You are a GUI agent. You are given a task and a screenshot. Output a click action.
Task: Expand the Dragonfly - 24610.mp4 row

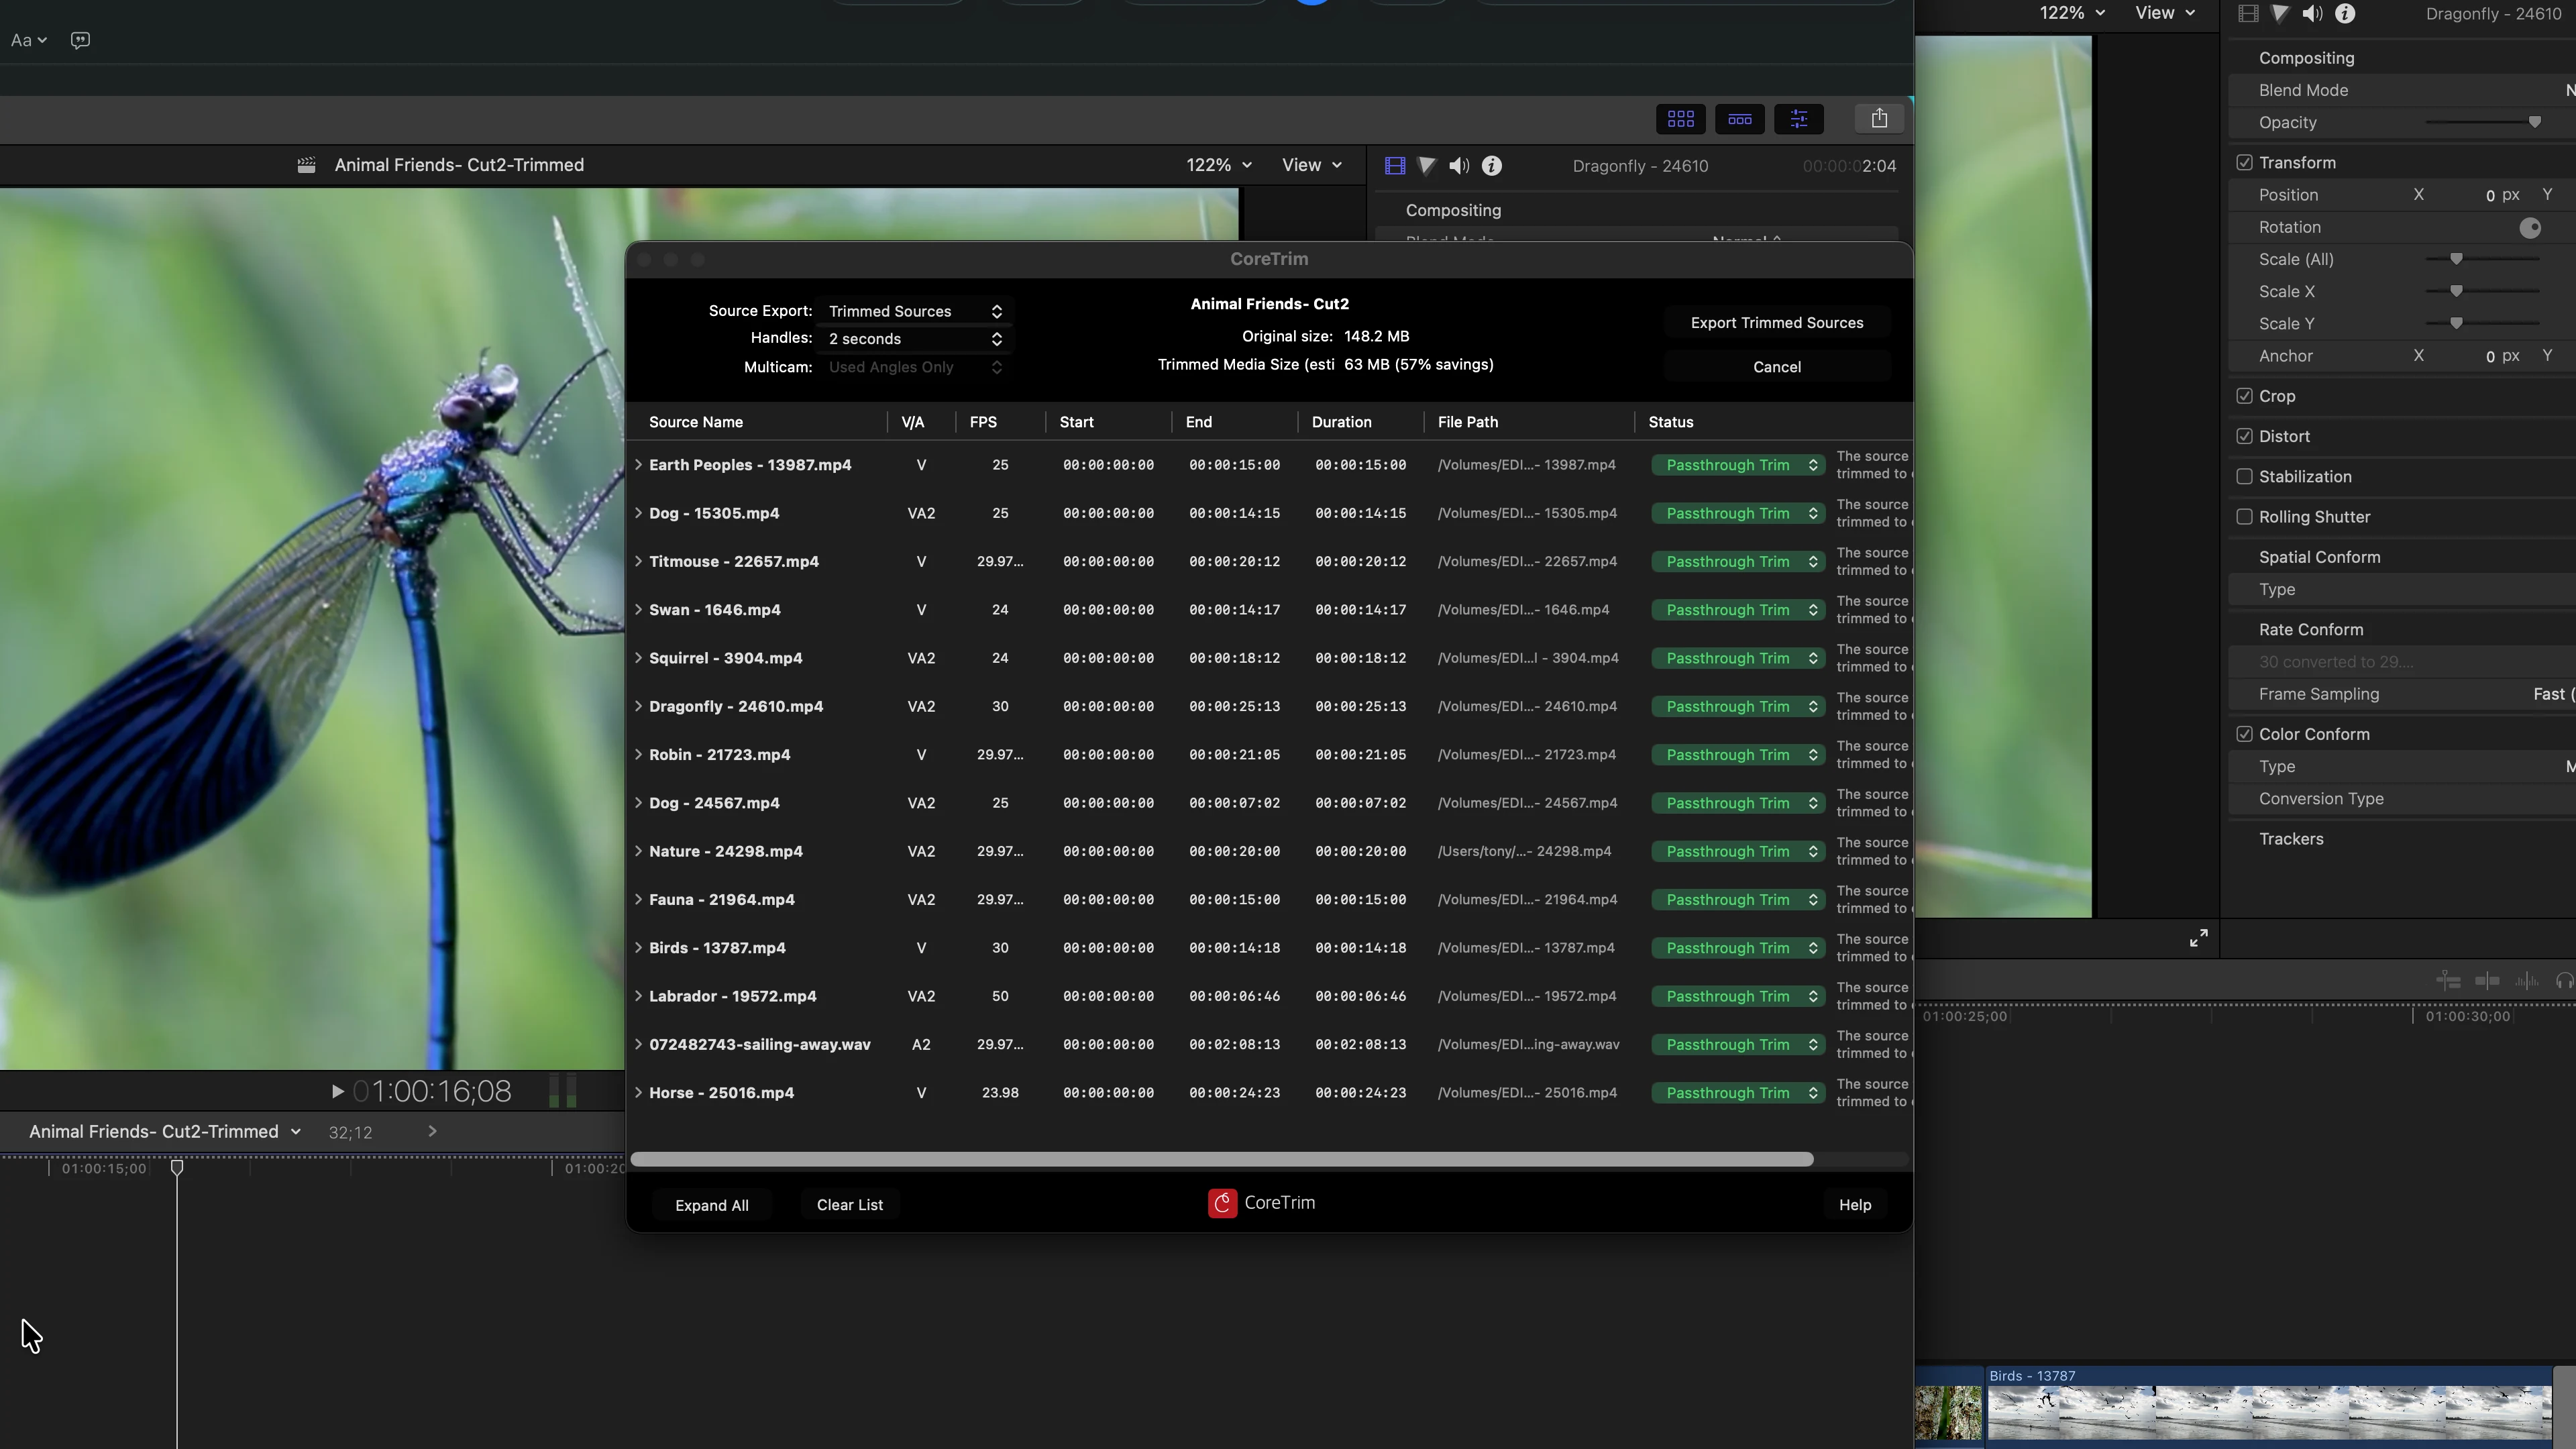pos(638,706)
